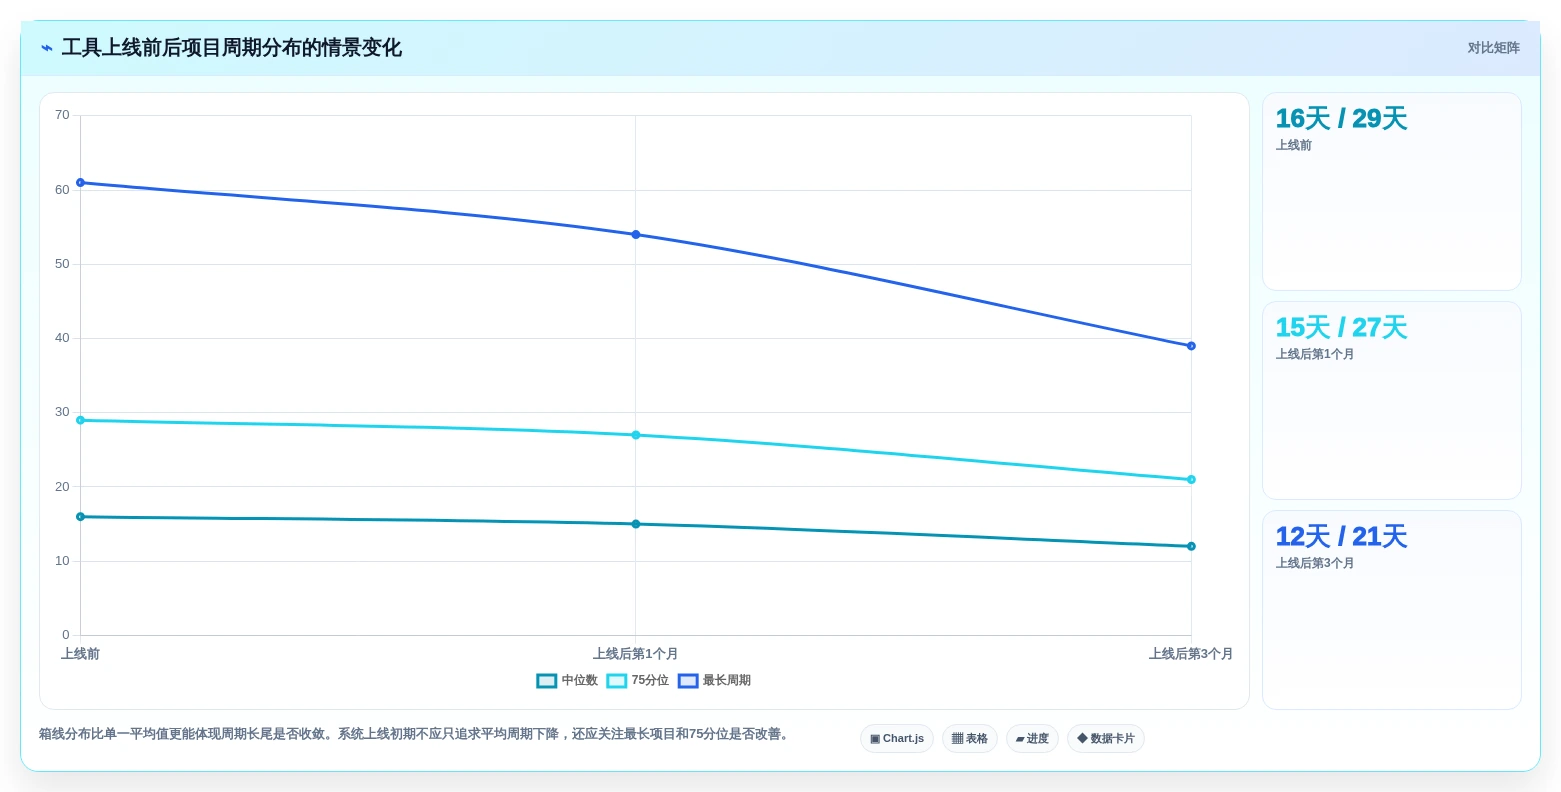This screenshot has width=1561, height=792.
Task: Toggle the 75分位 legend item
Action: [x=638, y=681]
